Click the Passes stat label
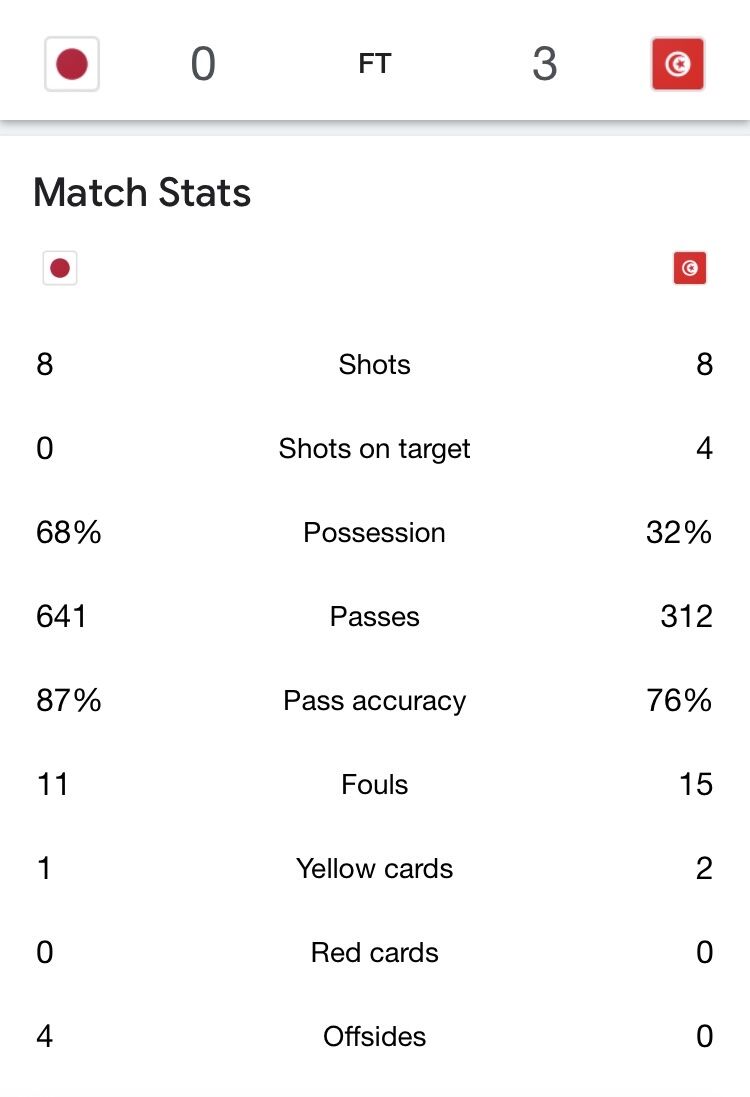This screenshot has width=750, height=1097. (374, 616)
